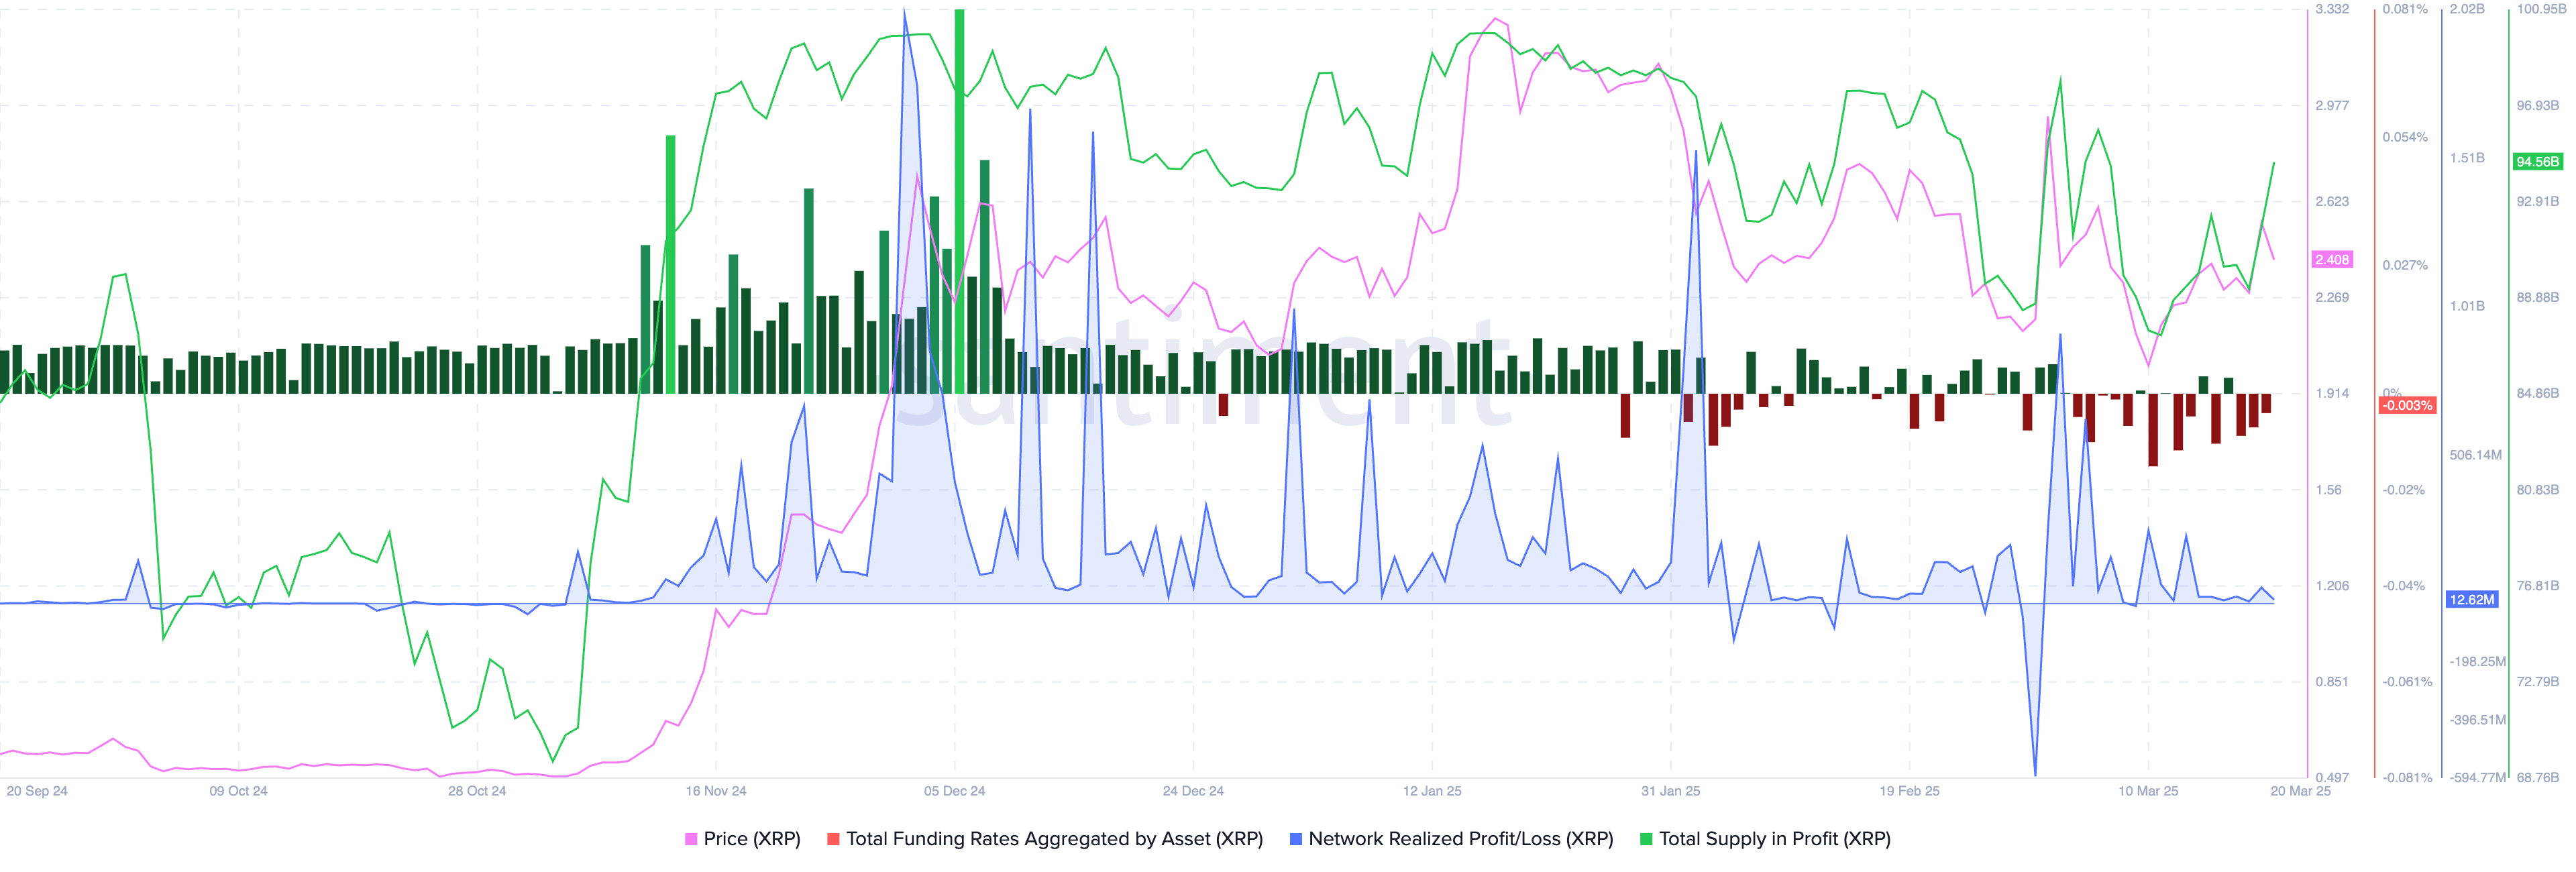Screen dimensions: 2576x872
Task: Click the 72.79B supply axis value
Action: [2537, 682]
